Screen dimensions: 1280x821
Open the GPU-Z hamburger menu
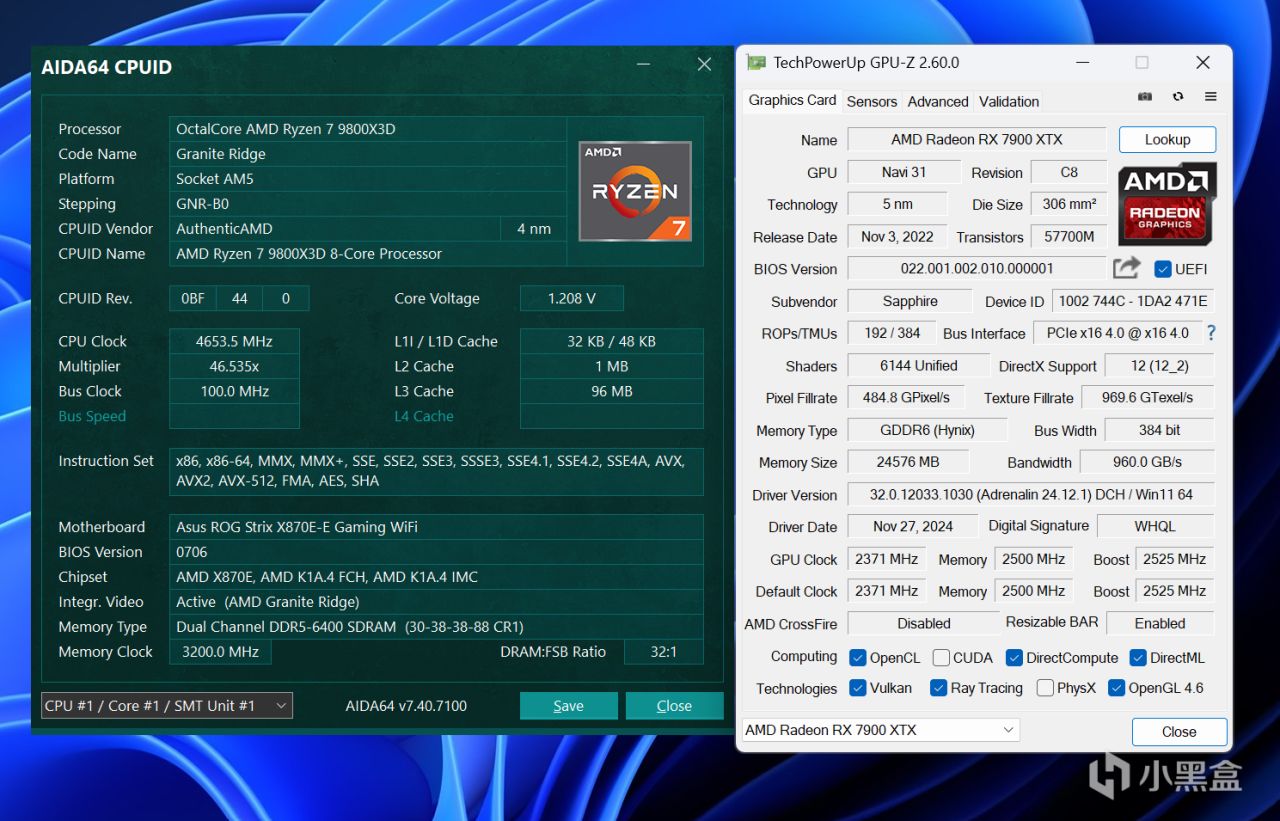click(1210, 97)
